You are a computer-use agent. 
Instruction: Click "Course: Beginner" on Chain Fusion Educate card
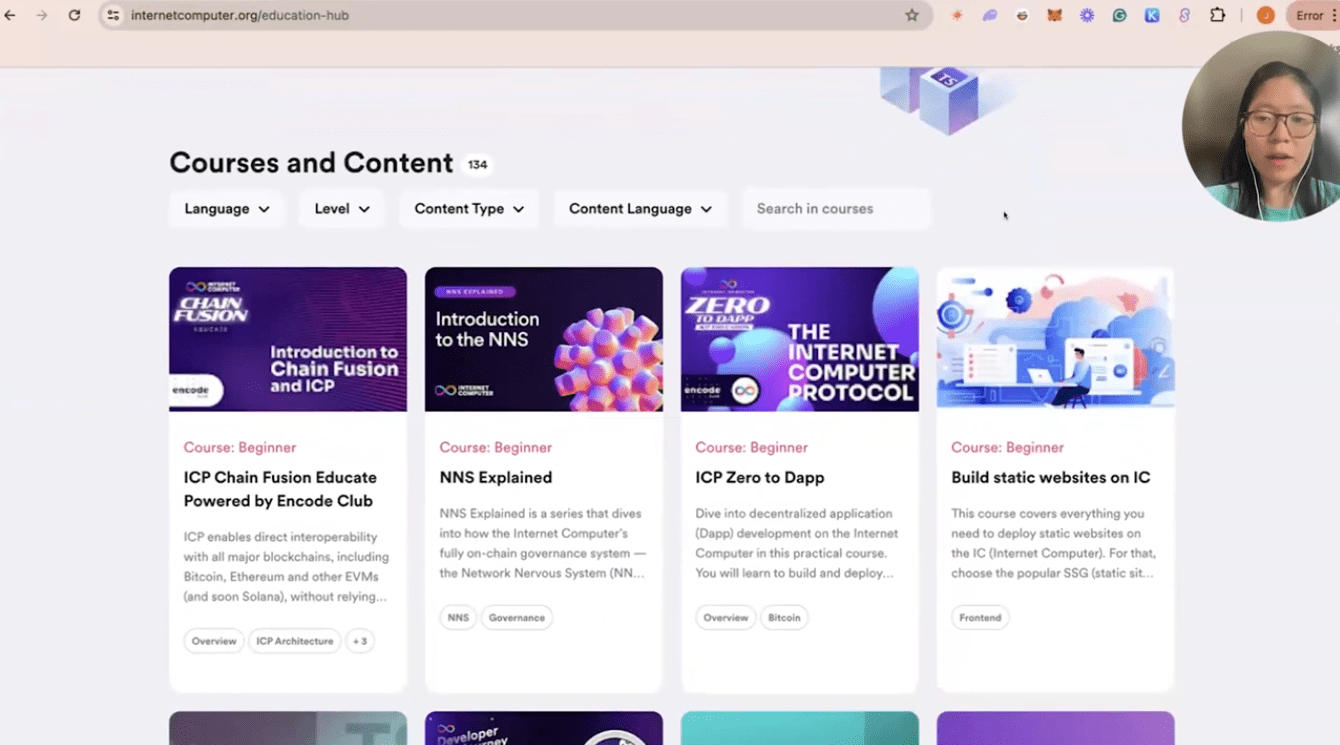[240, 447]
